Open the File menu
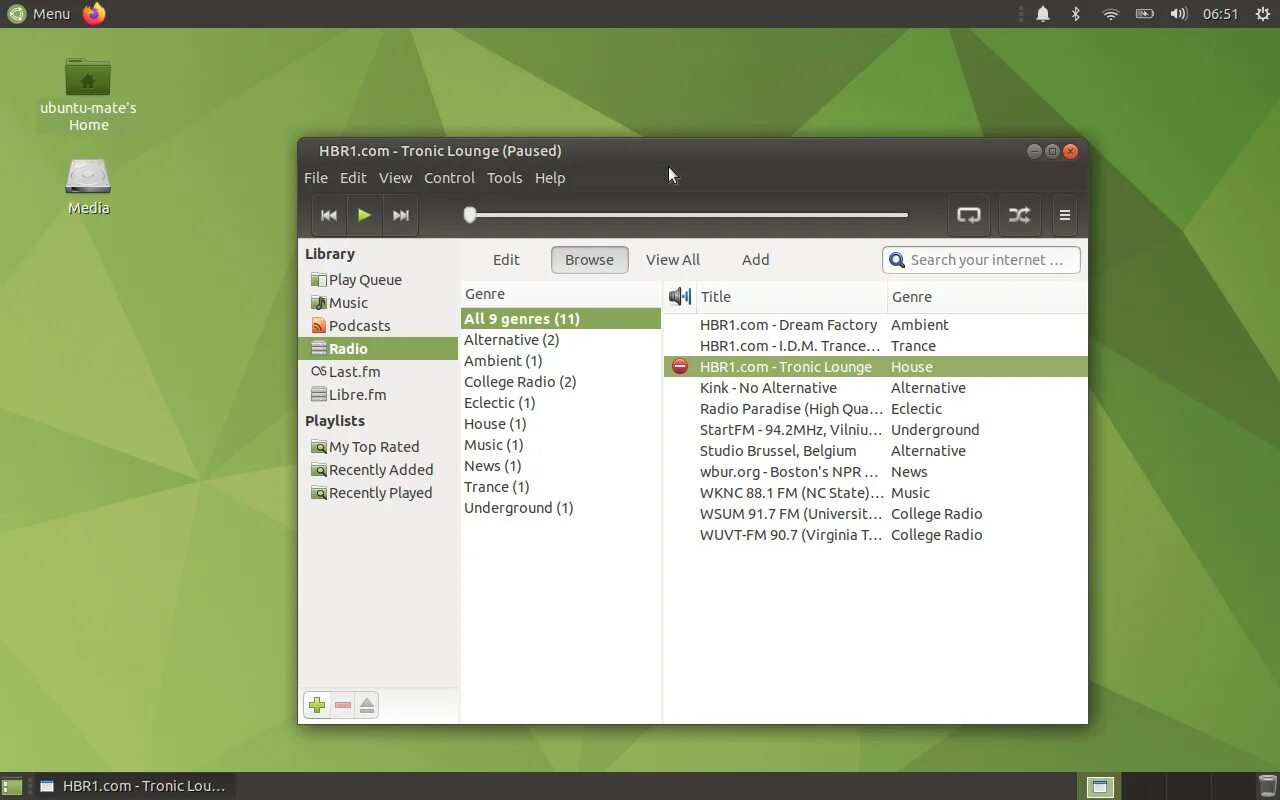 pos(316,178)
